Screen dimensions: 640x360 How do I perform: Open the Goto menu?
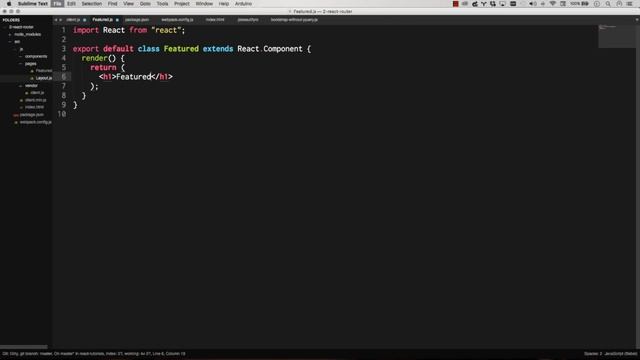click(145, 4)
